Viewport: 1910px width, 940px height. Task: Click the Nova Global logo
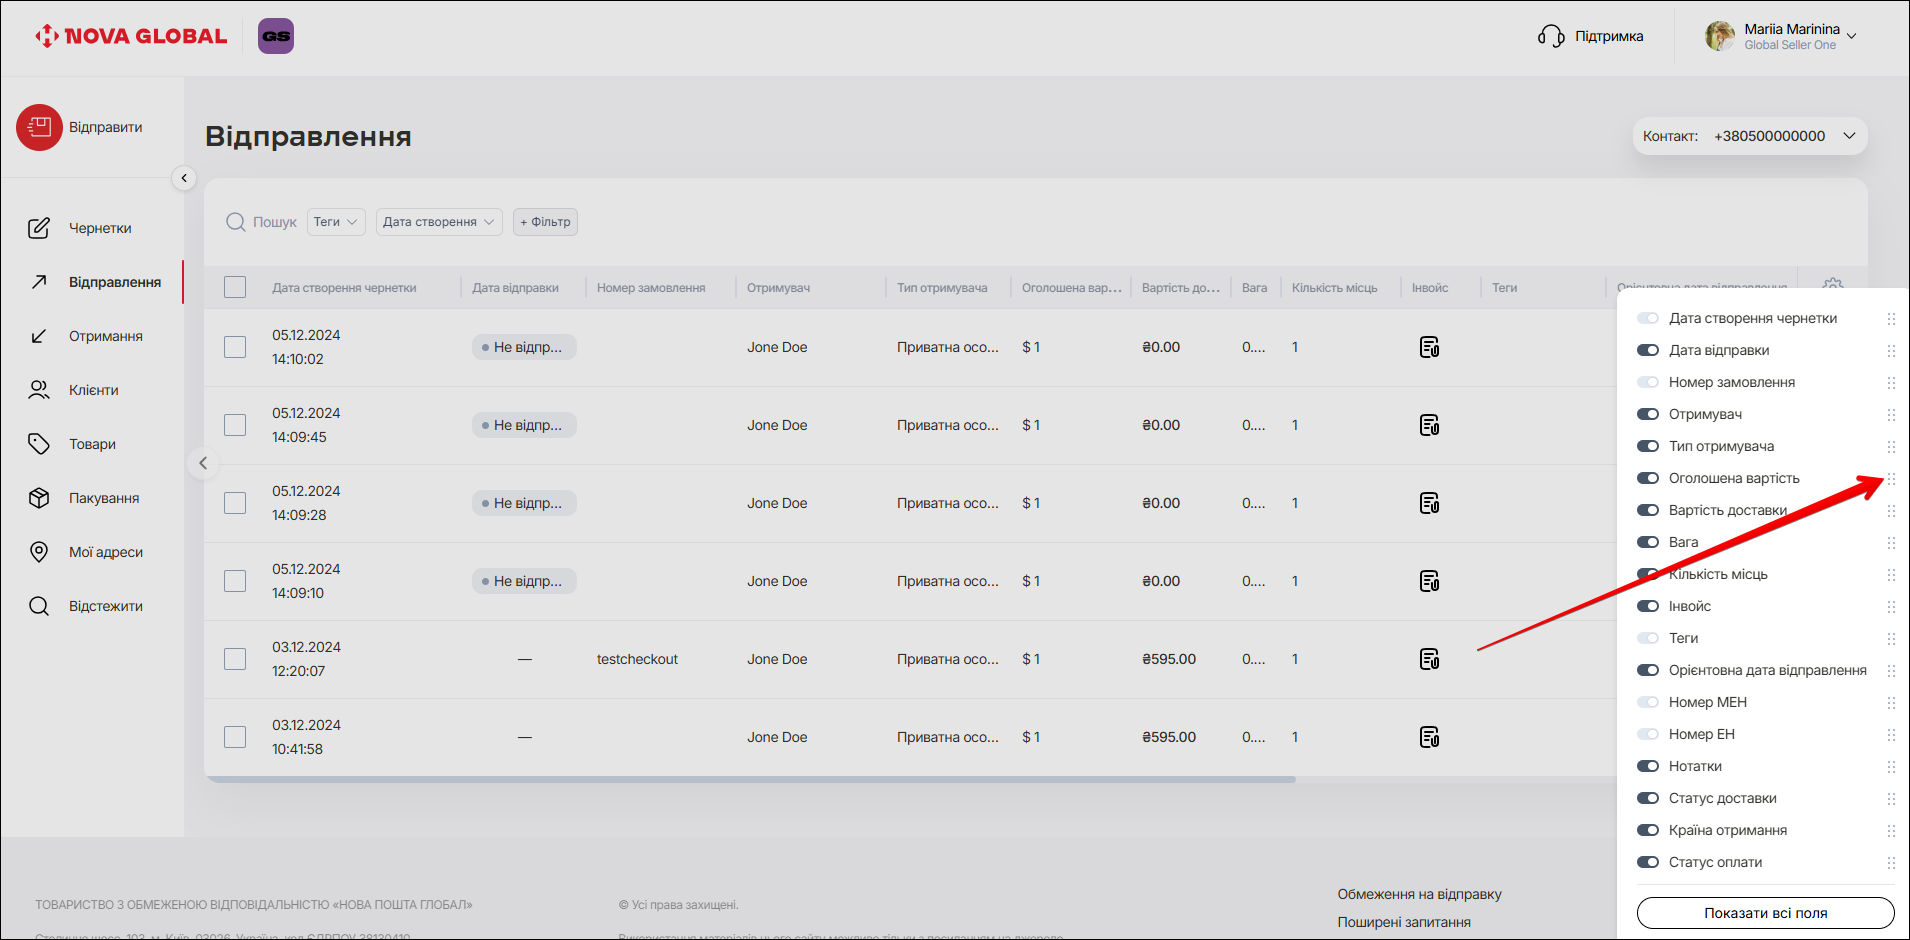point(131,37)
